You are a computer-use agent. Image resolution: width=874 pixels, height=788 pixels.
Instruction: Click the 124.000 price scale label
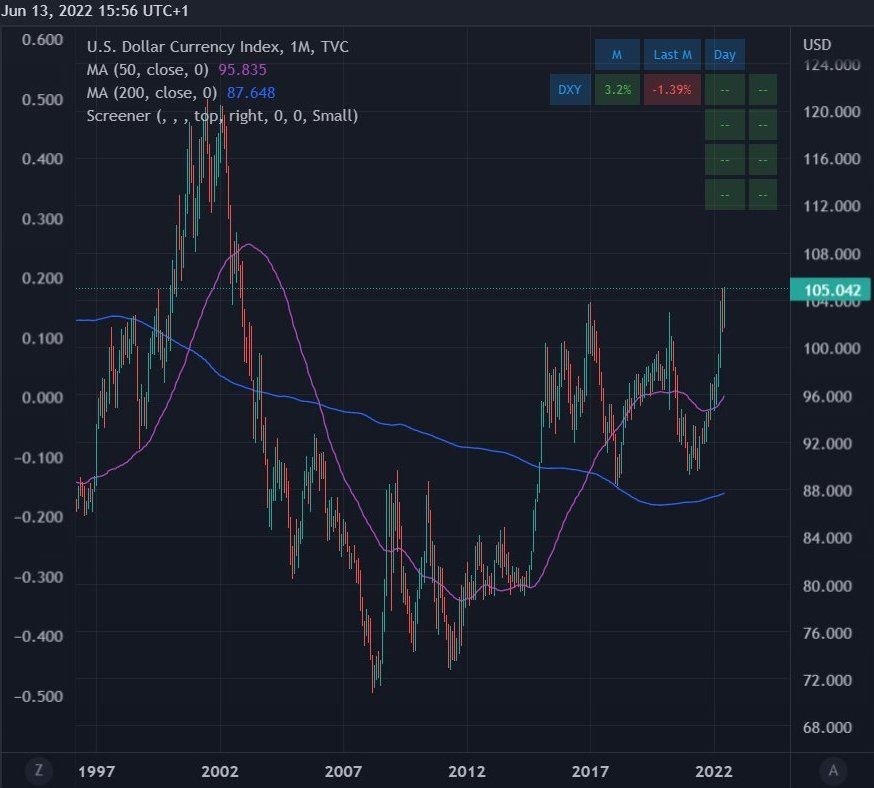tap(832, 65)
